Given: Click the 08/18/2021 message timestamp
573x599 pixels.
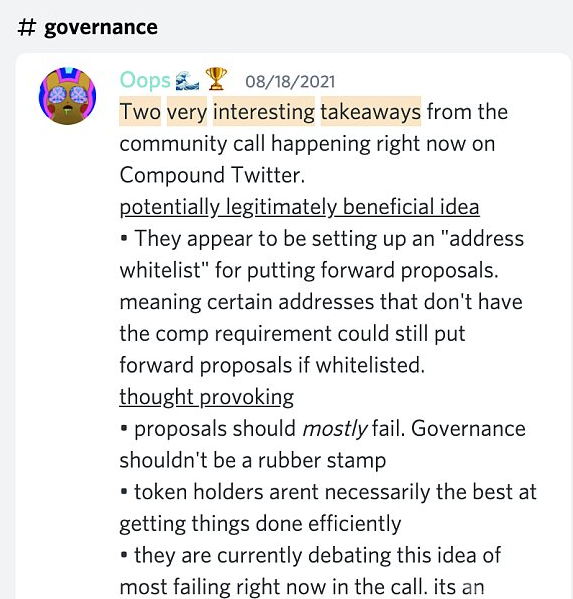Looking at the screenshot, I should (290, 82).
